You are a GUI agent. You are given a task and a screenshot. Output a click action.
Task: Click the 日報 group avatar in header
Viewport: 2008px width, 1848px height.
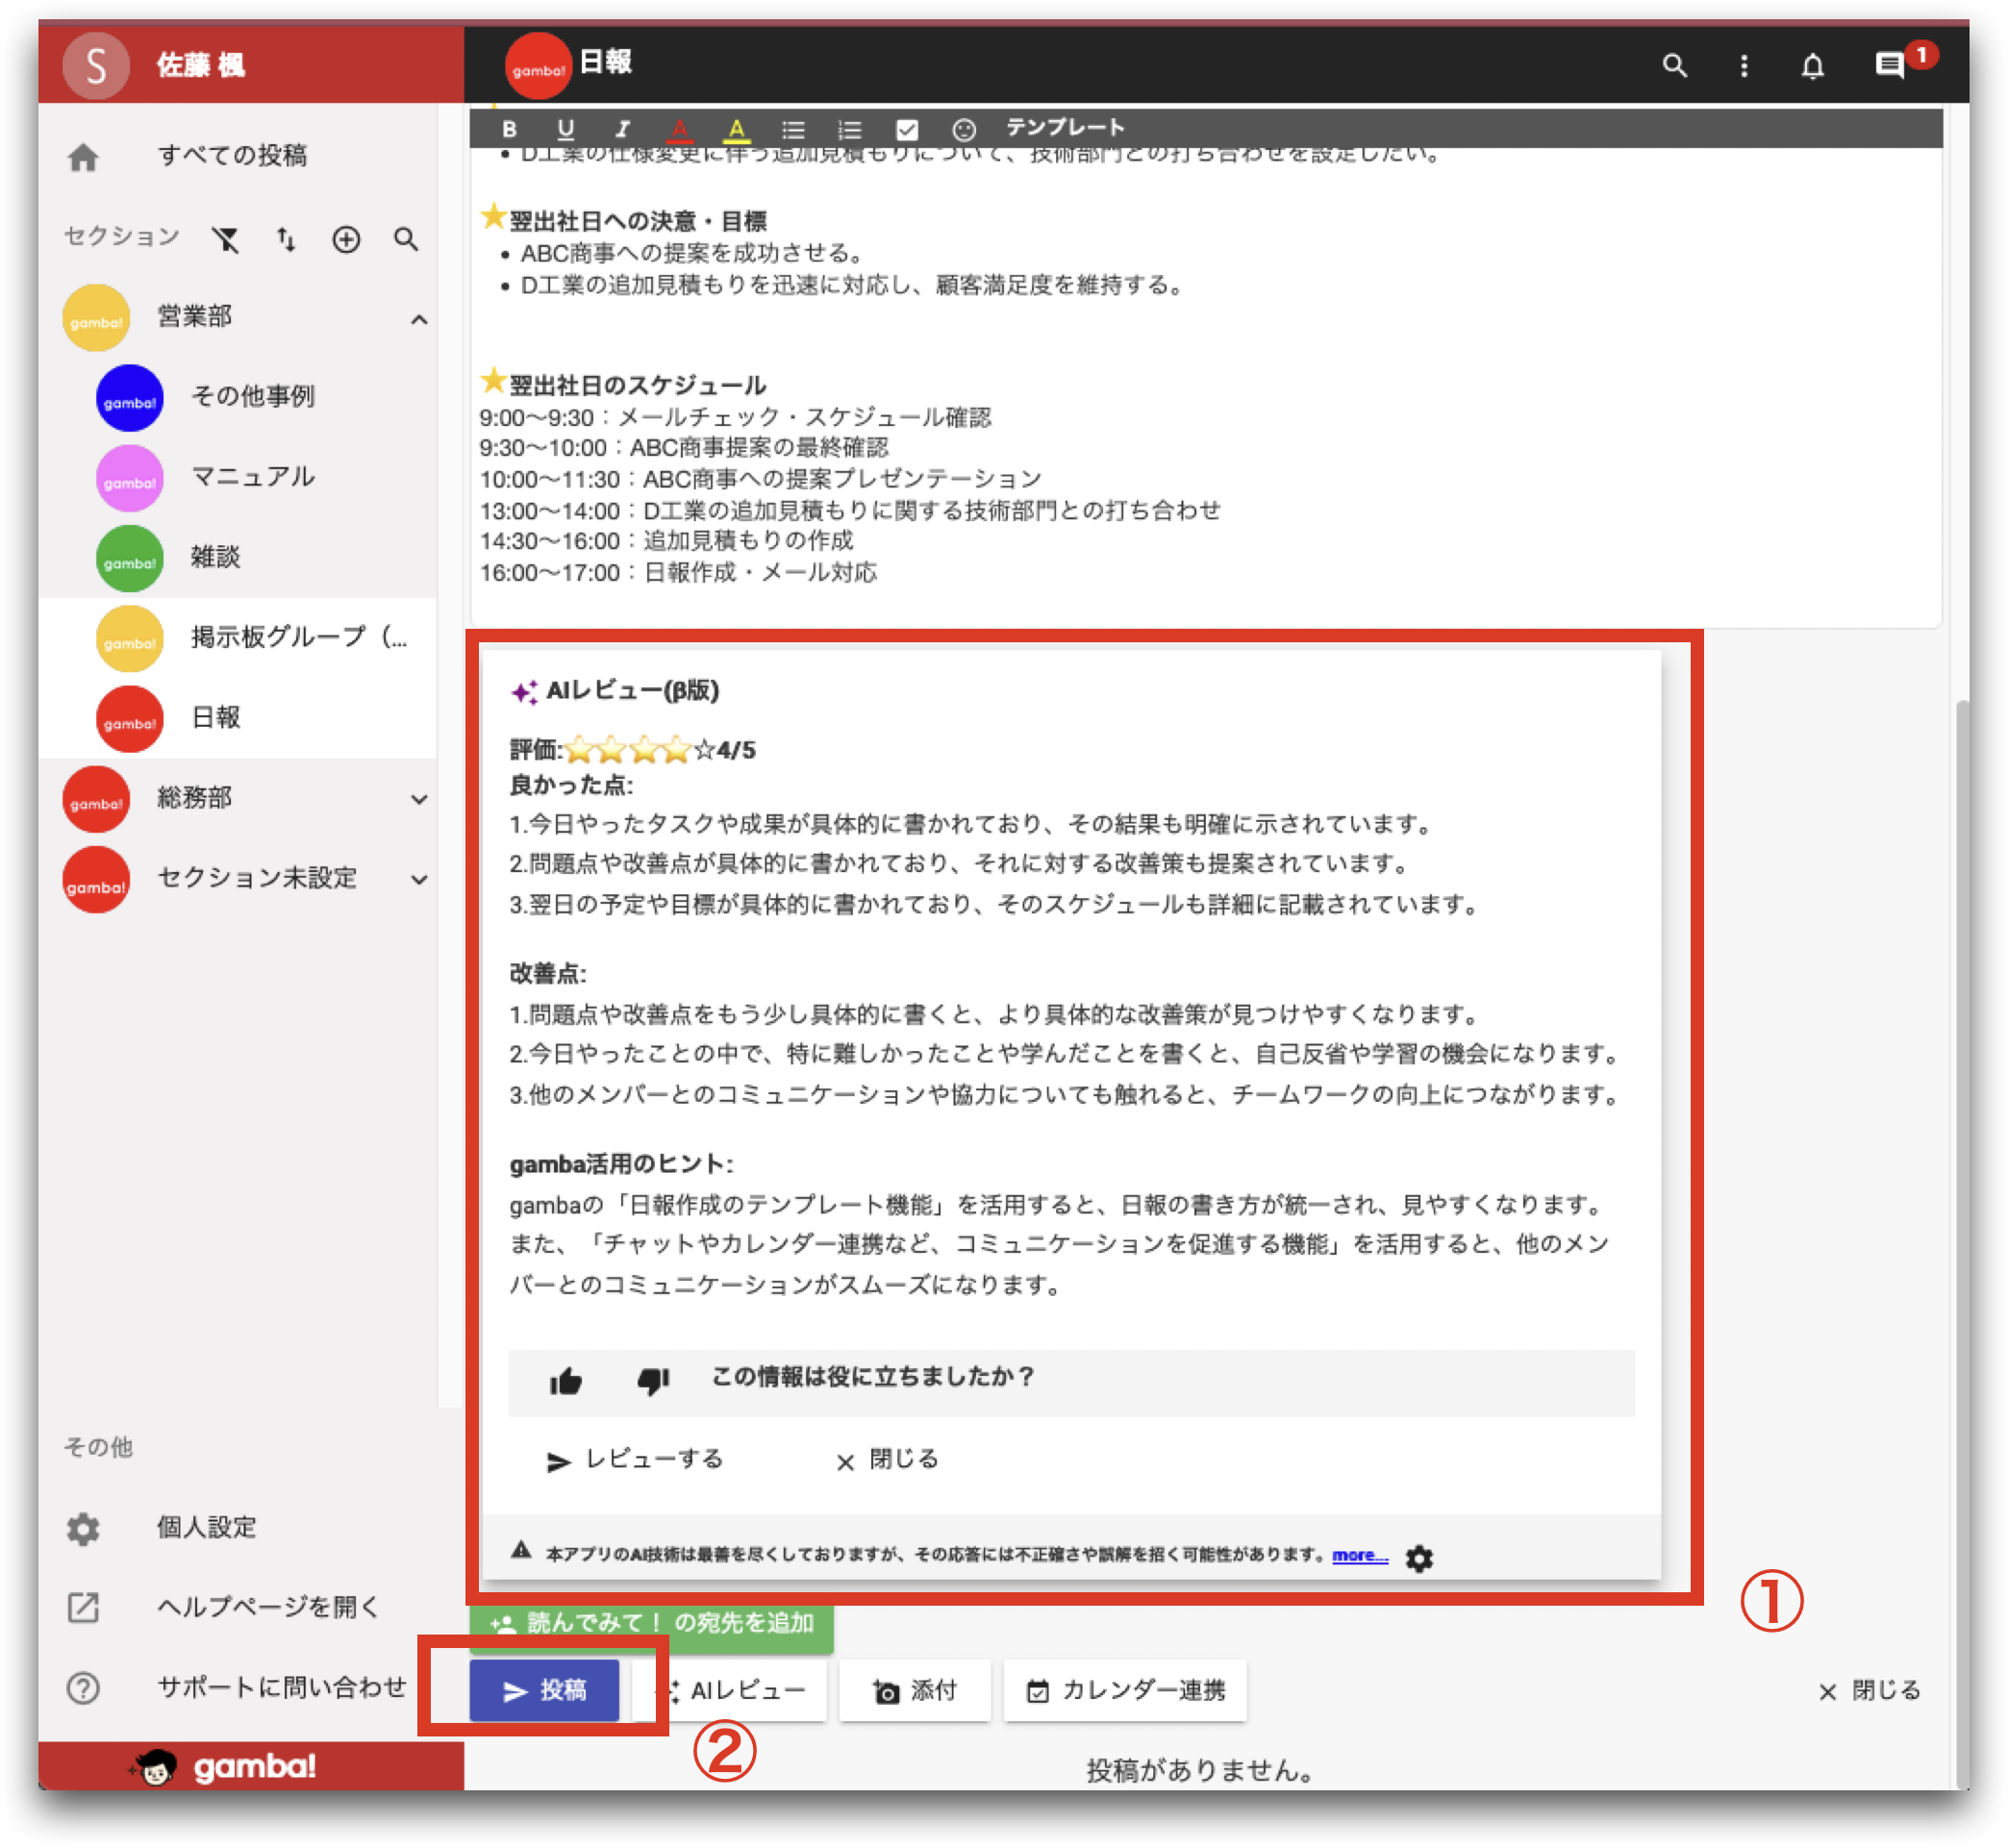pyautogui.click(x=538, y=66)
